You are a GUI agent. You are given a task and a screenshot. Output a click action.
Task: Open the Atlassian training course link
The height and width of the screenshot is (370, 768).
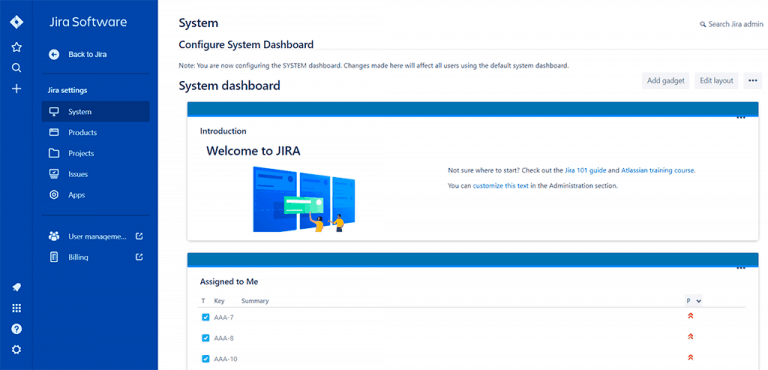pyautogui.click(x=657, y=171)
